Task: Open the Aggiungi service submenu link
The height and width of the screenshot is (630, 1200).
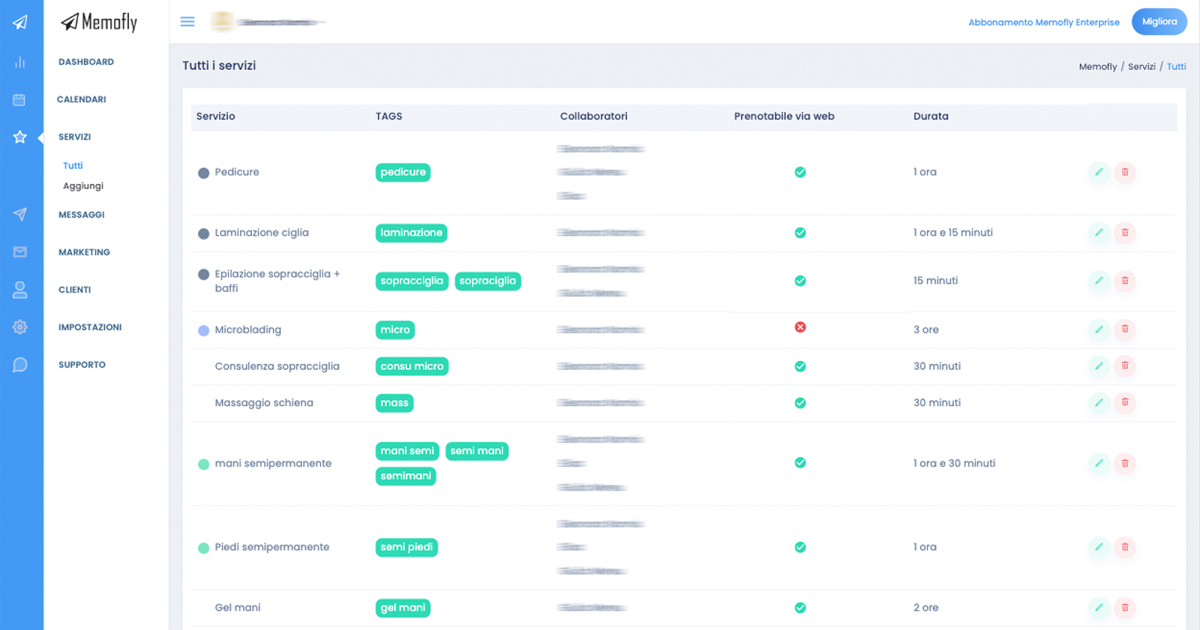Action: [x=83, y=186]
